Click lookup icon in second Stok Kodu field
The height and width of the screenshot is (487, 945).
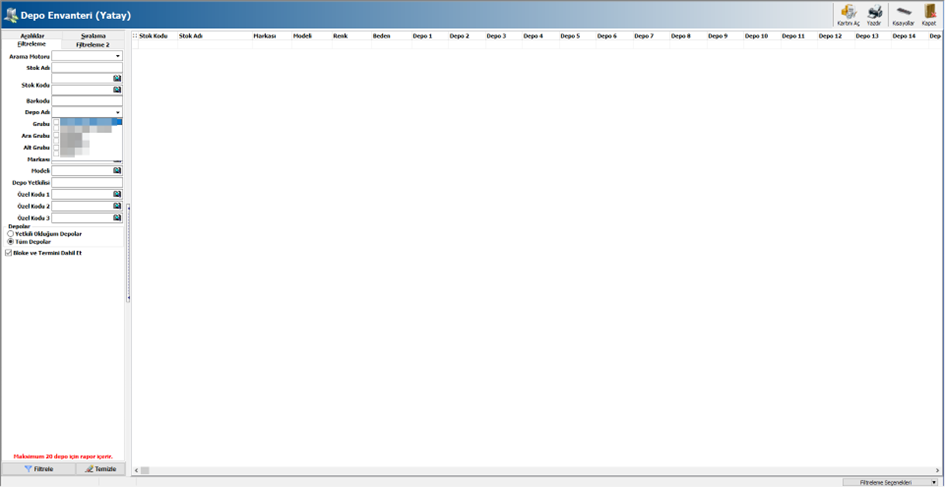point(118,90)
